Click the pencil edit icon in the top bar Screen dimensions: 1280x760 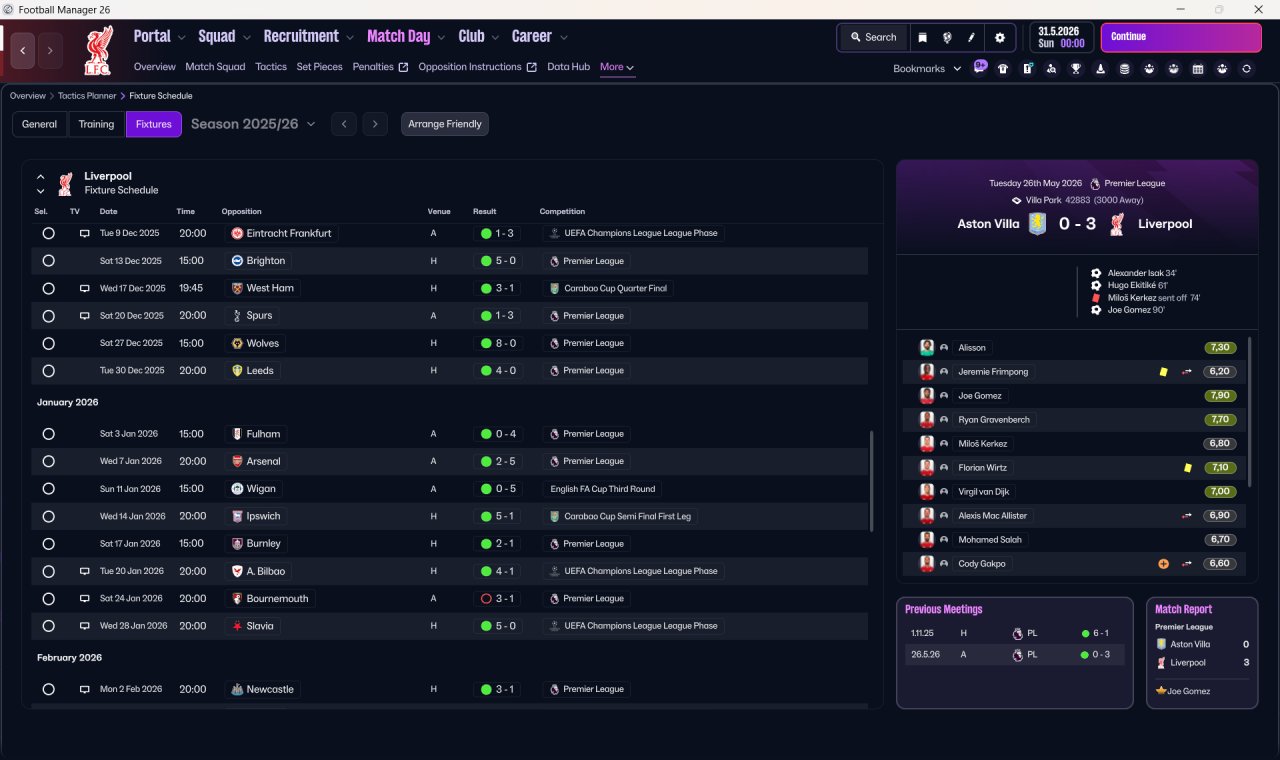click(x=971, y=37)
